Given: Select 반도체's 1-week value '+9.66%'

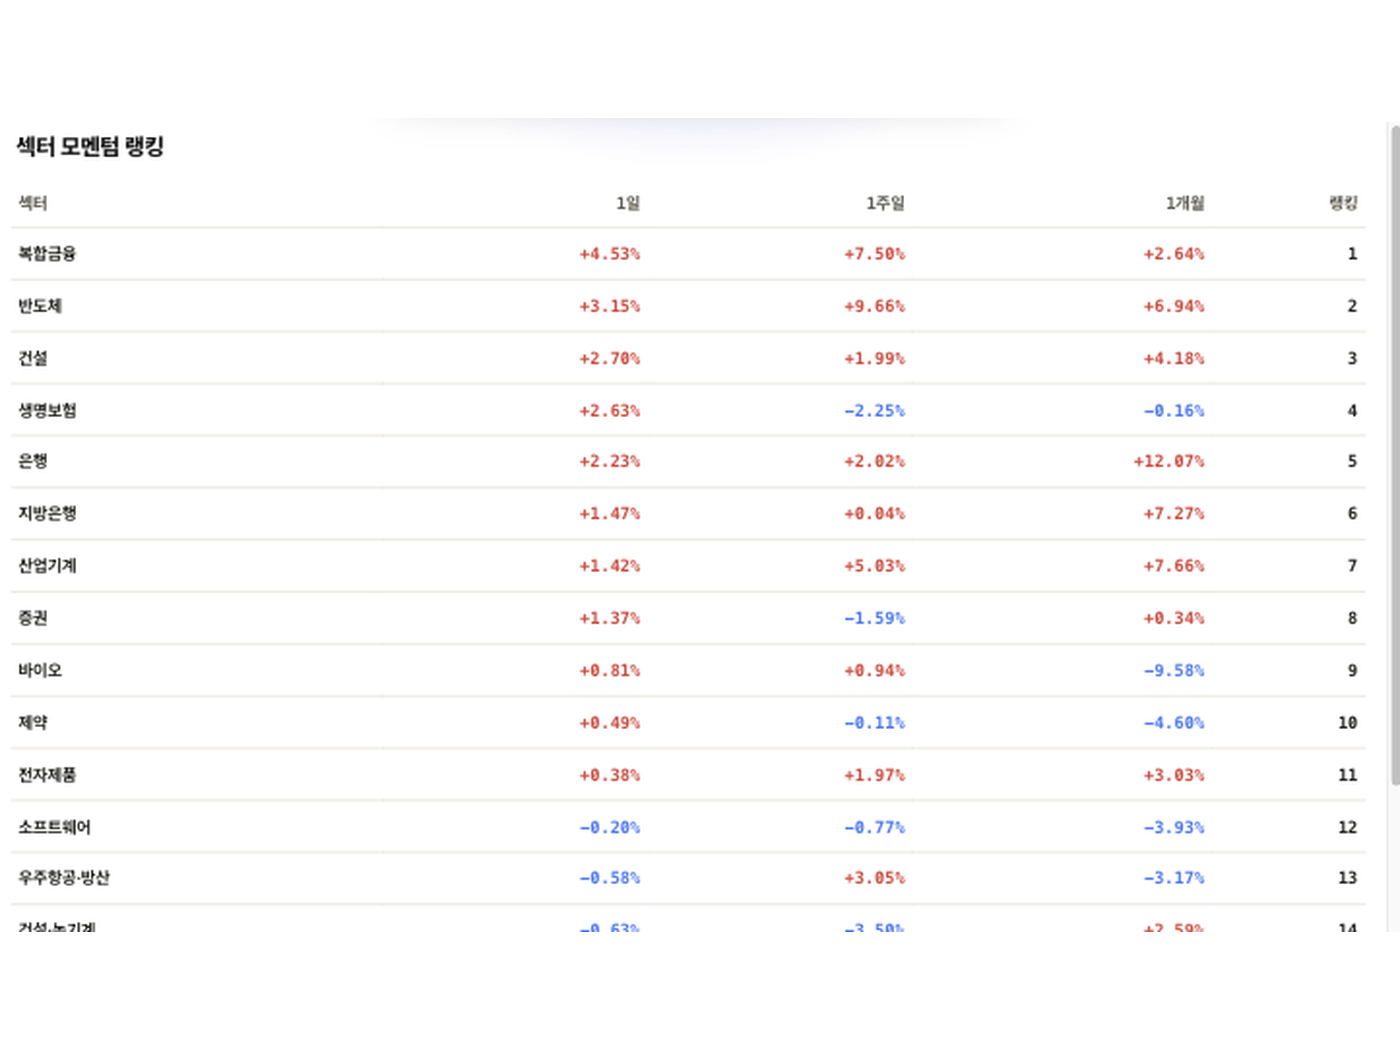Looking at the screenshot, I should [x=875, y=306].
